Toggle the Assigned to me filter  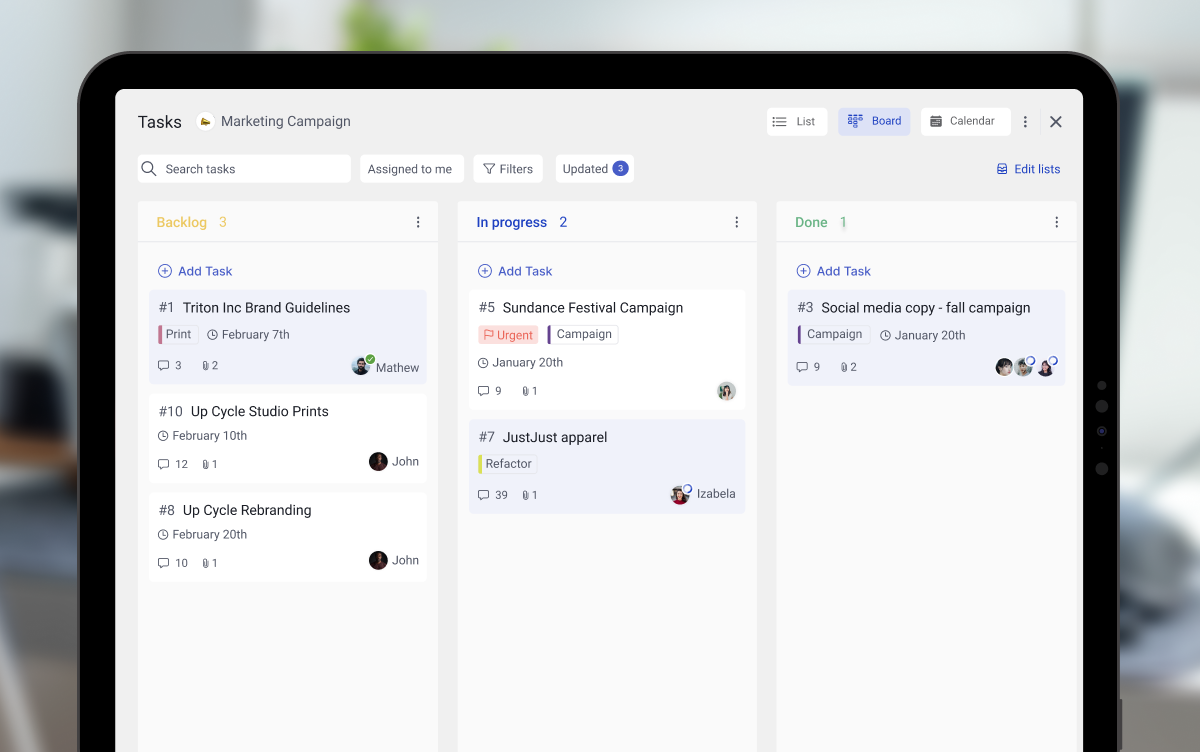point(411,168)
